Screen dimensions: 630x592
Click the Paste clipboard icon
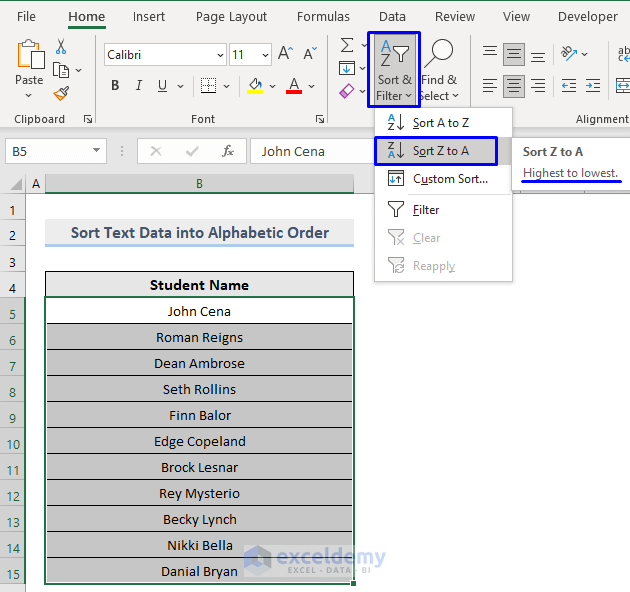(x=29, y=55)
